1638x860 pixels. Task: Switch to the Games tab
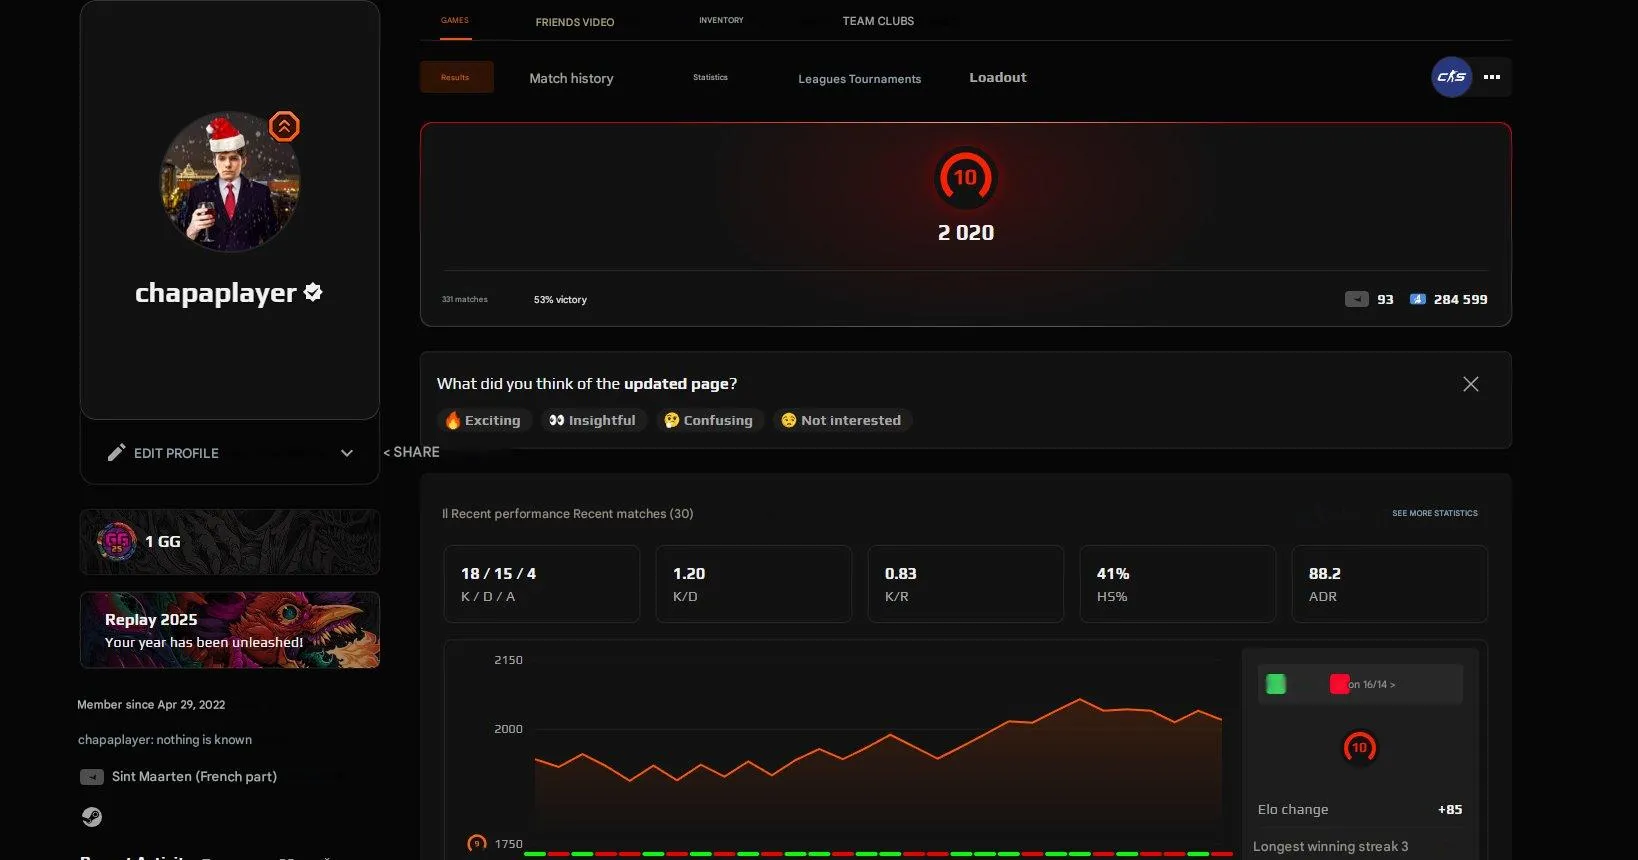[455, 20]
